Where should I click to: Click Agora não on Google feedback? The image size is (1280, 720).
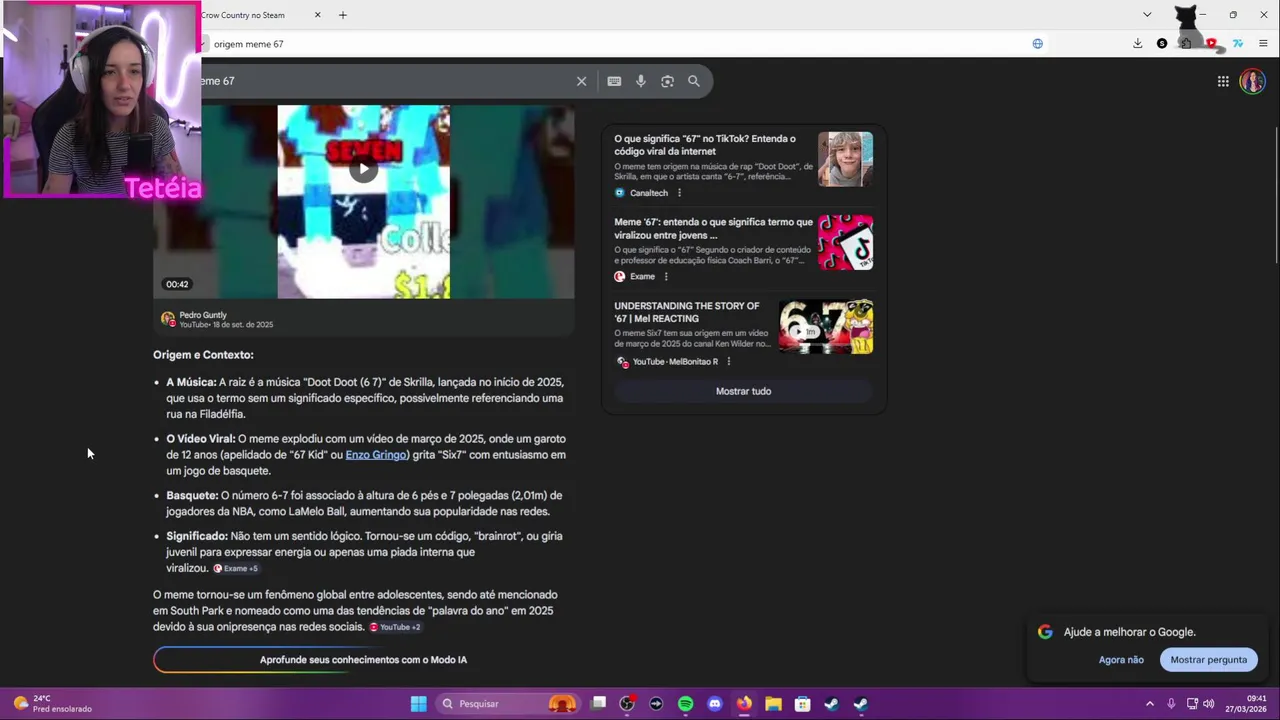pyautogui.click(x=1121, y=660)
